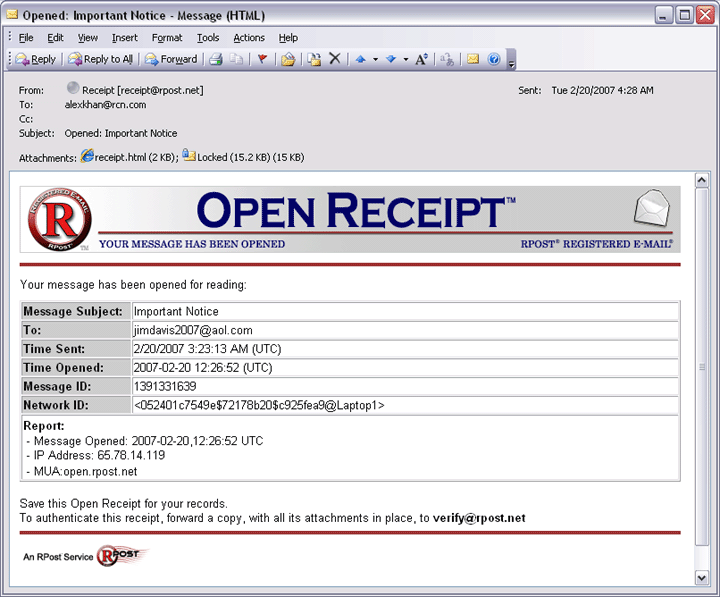Open Help with the blue question icon

[x=494, y=59]
